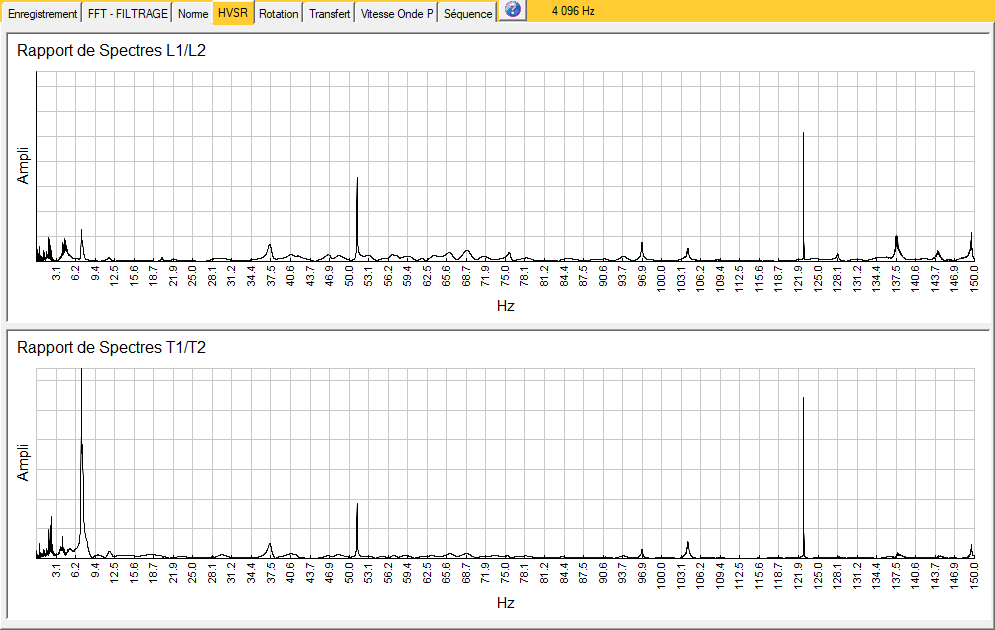Click the 75.0 tick label on T1/T2 axis
995x630 pixels.
click(506, 573)
